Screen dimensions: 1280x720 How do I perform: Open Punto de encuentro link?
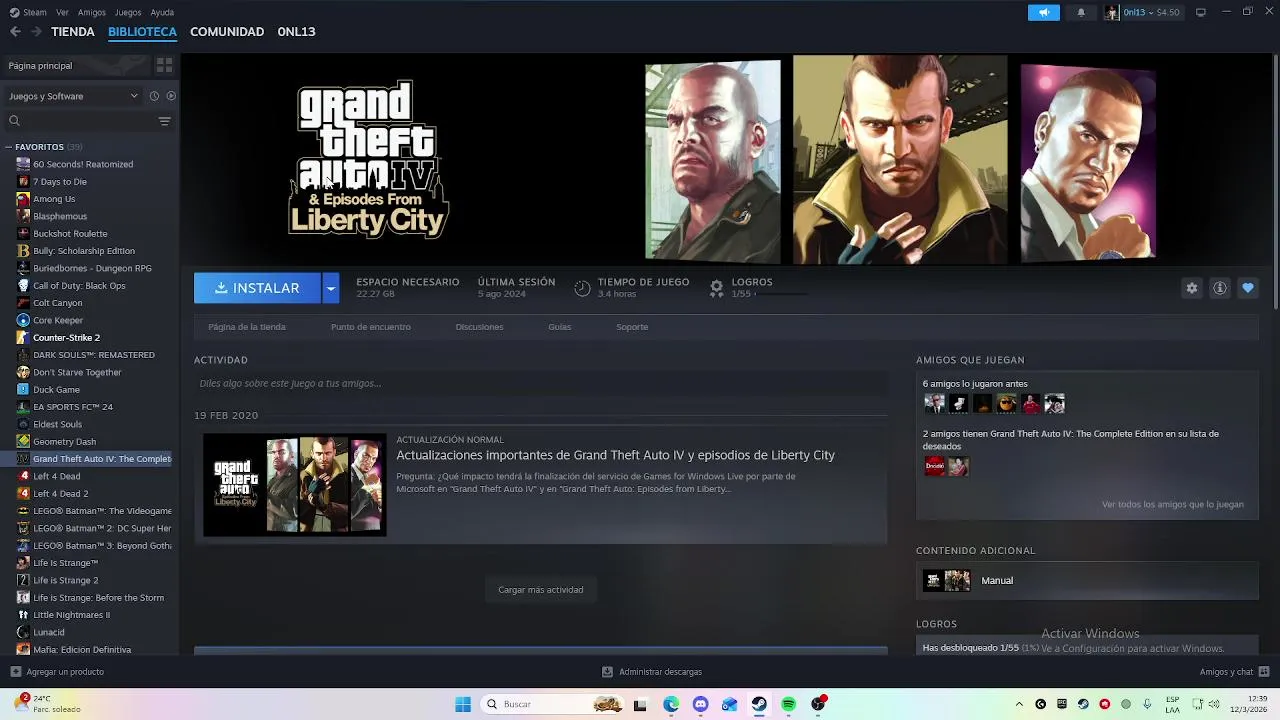click(x=371, y=327)
